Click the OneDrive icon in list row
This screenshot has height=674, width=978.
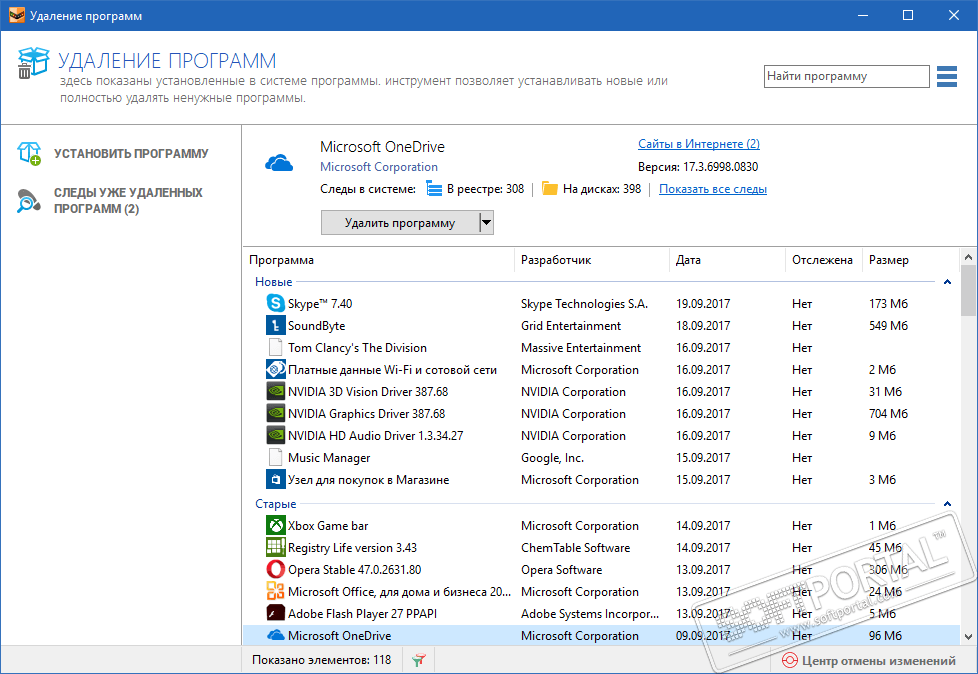tap(276, 635)
